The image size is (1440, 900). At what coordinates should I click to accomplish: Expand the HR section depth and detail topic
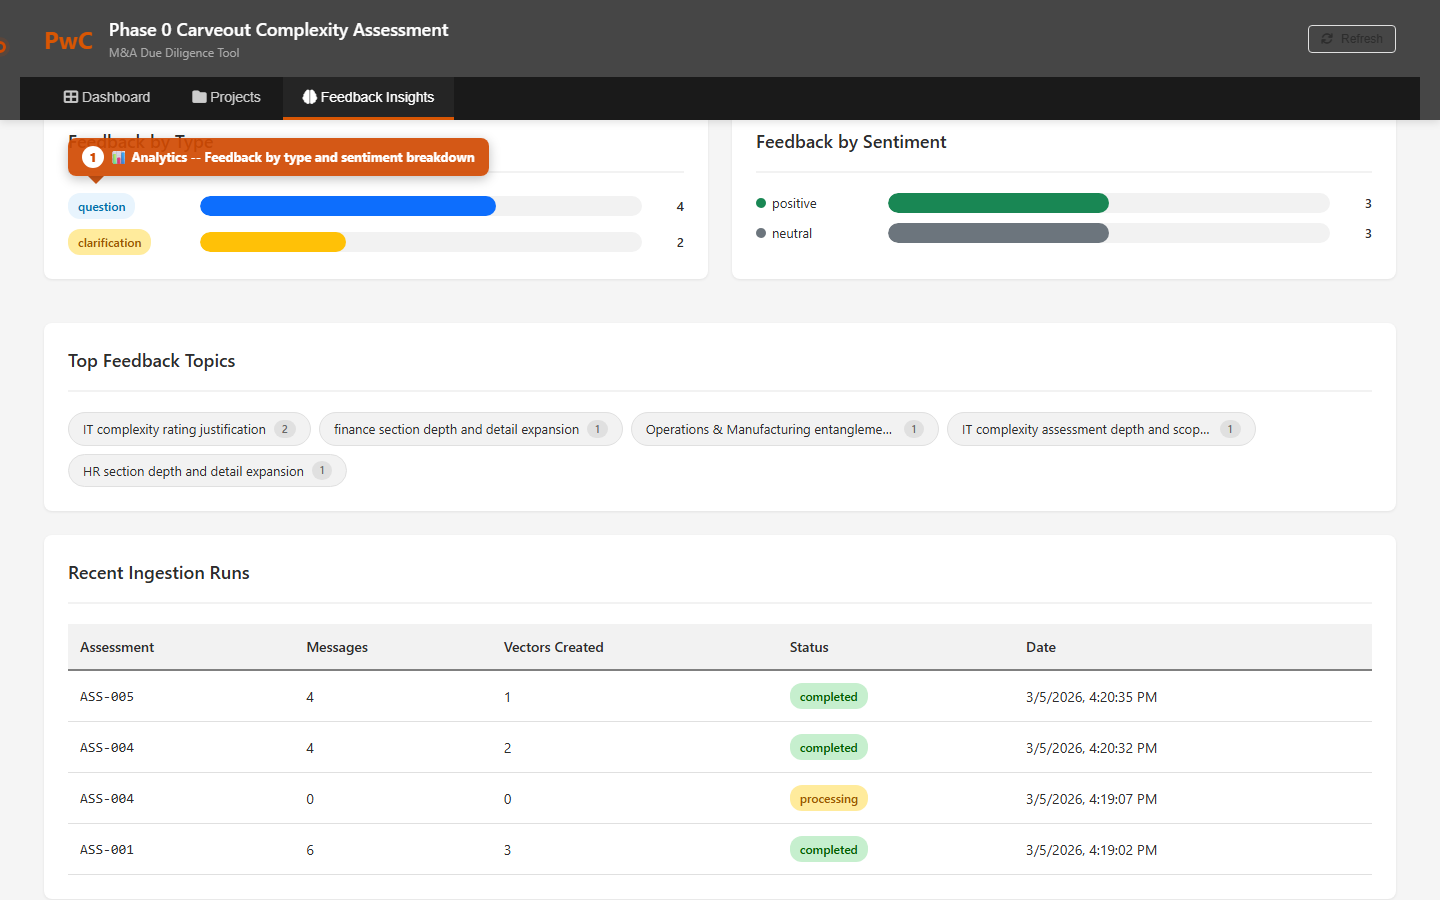click(x=206, y=470)
